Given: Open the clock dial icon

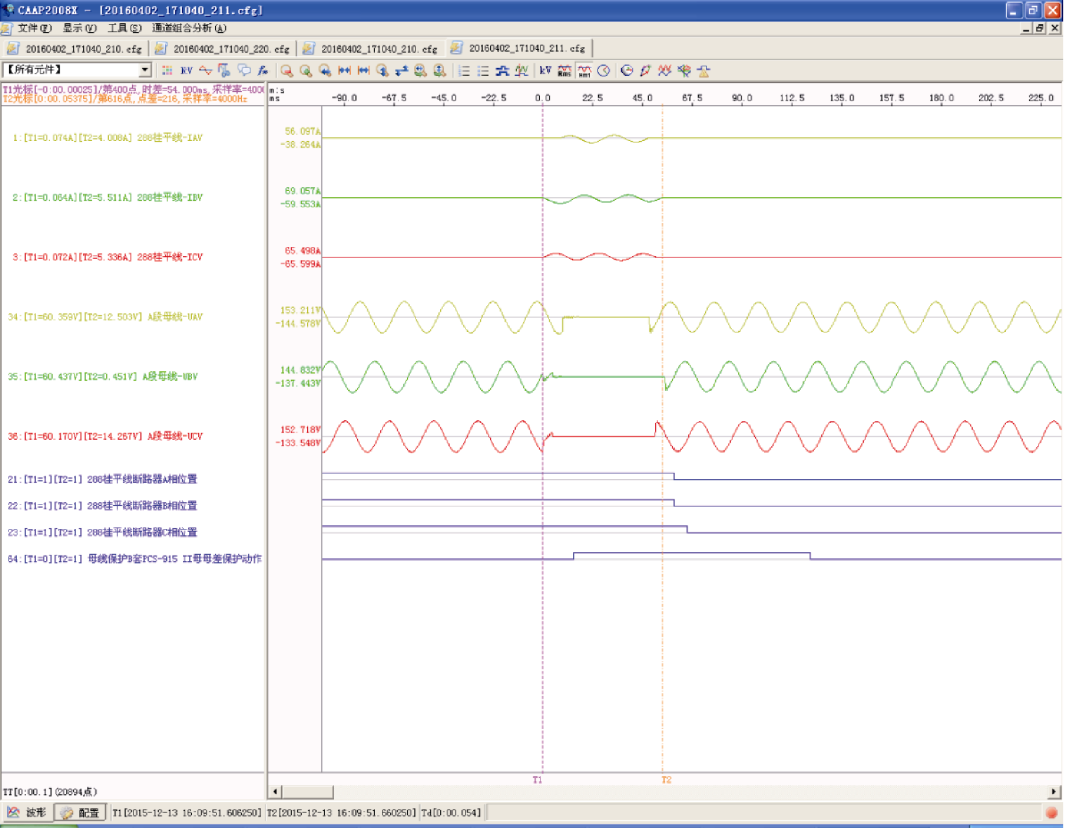Looking at the screenshot, I should click(x=604, y=71).
